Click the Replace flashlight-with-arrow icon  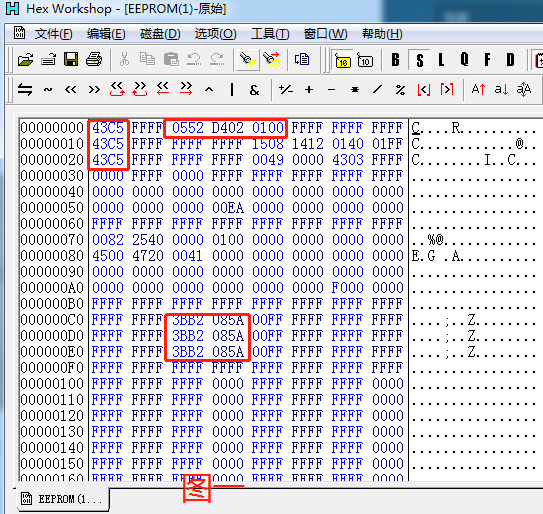(271, 60)
